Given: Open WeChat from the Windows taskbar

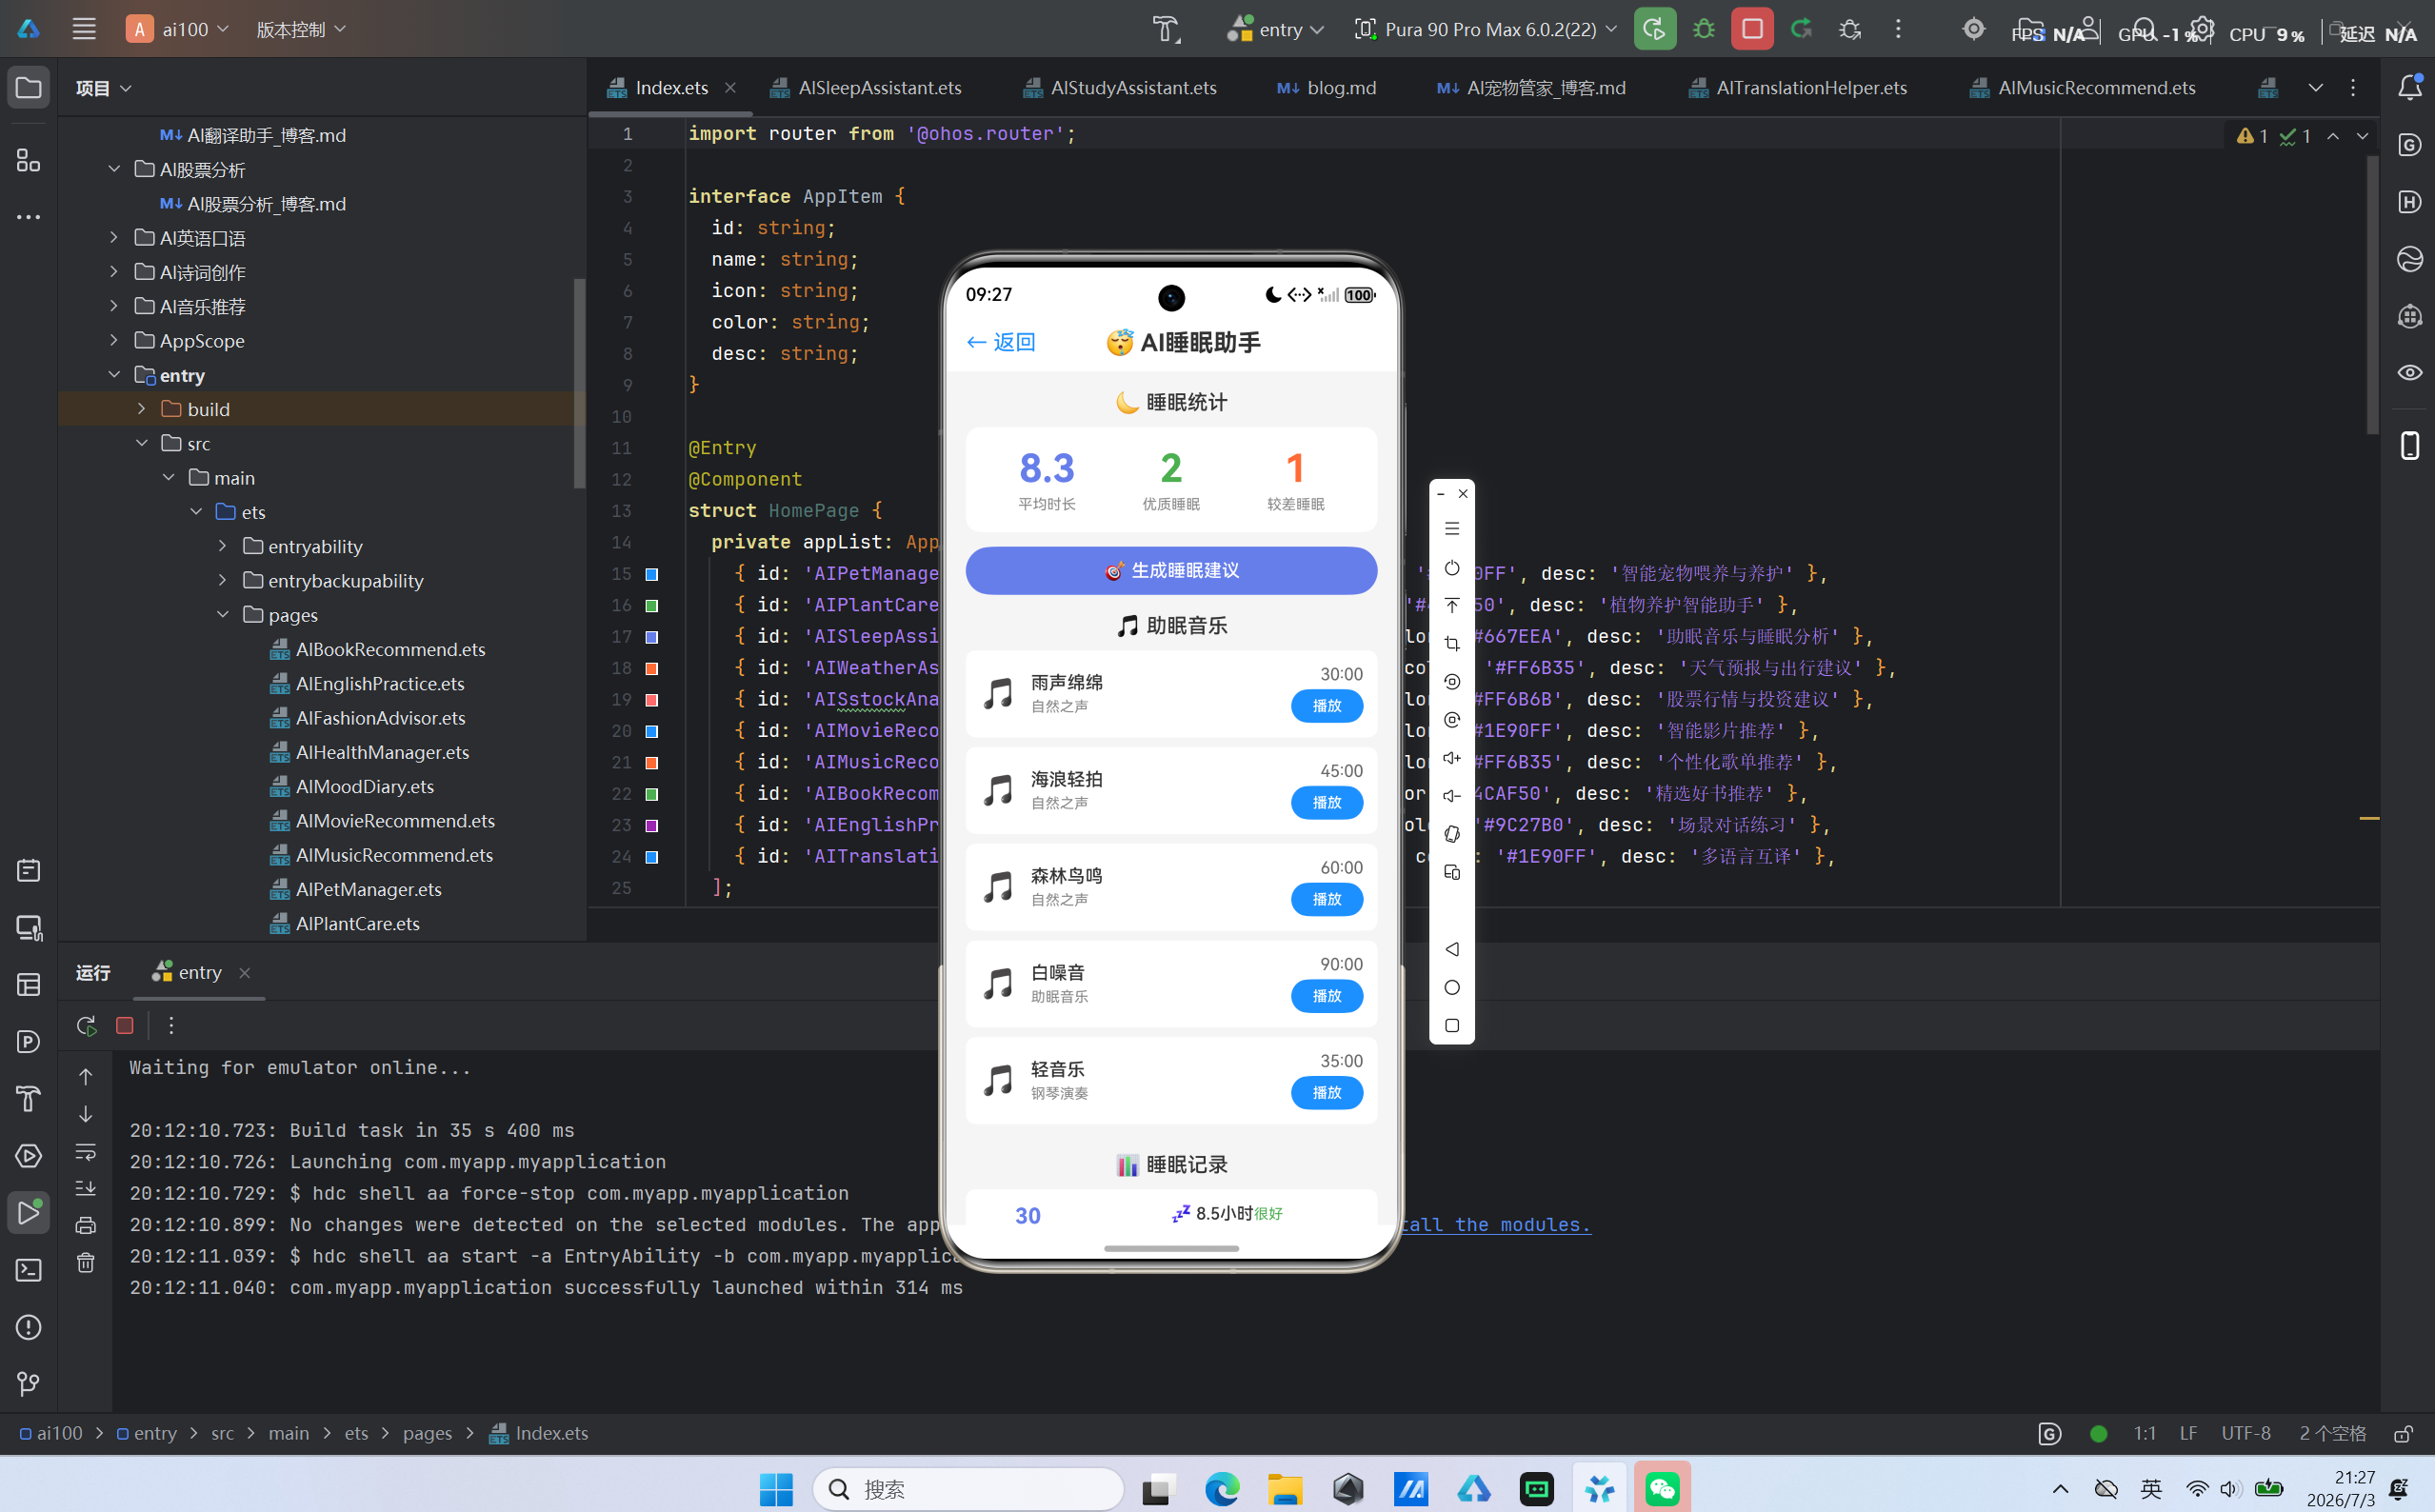Looking at the screenshot, I should 1662,1489.
